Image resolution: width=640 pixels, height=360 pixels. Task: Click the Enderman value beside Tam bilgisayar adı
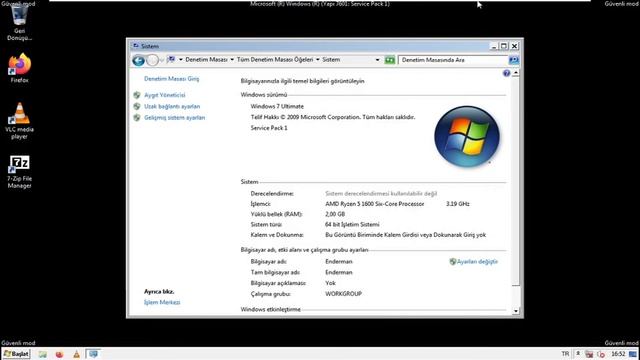click(339, 272)
